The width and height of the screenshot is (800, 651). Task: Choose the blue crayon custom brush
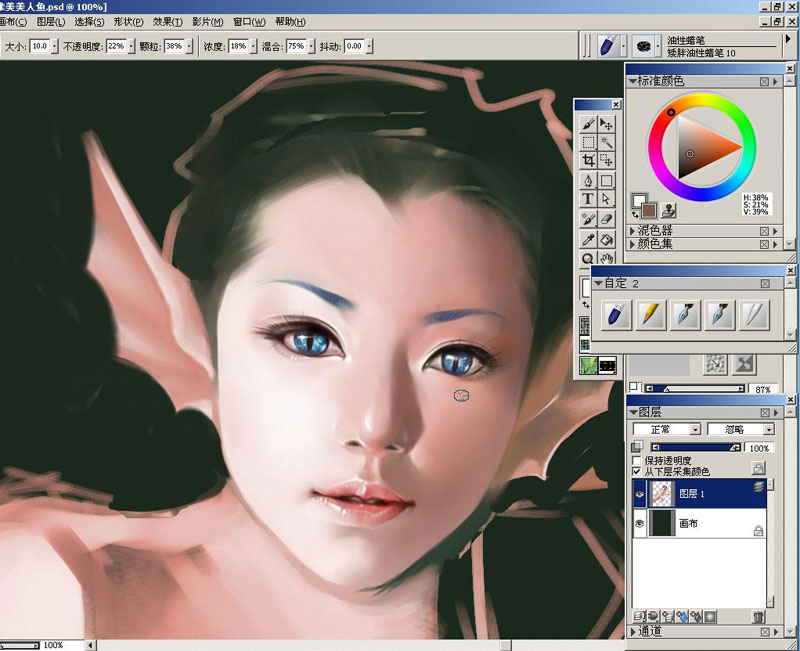click(616, 314)
